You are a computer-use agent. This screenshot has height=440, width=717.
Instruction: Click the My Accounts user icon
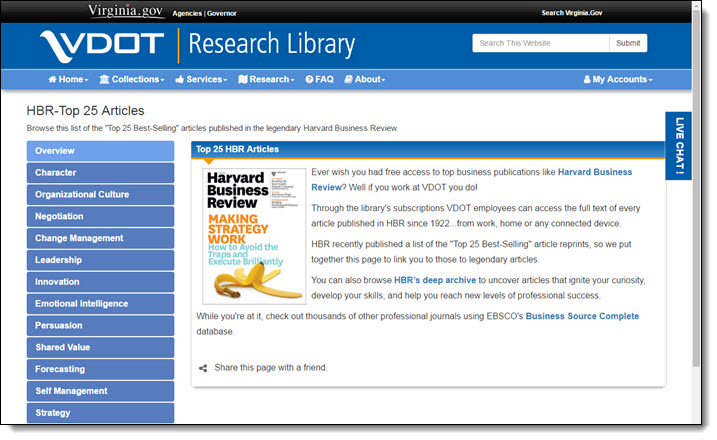tap(587, 80)
